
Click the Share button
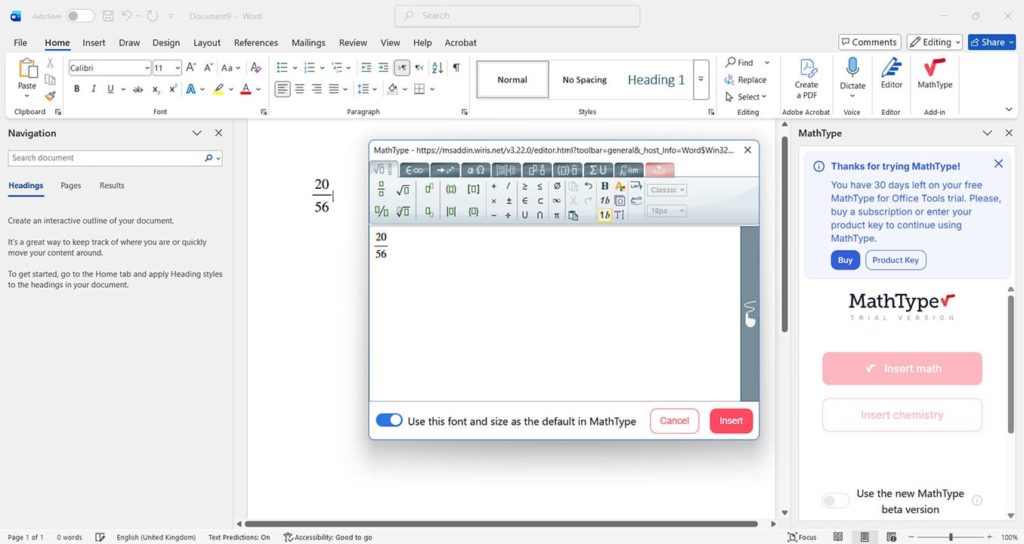[991, 42]
